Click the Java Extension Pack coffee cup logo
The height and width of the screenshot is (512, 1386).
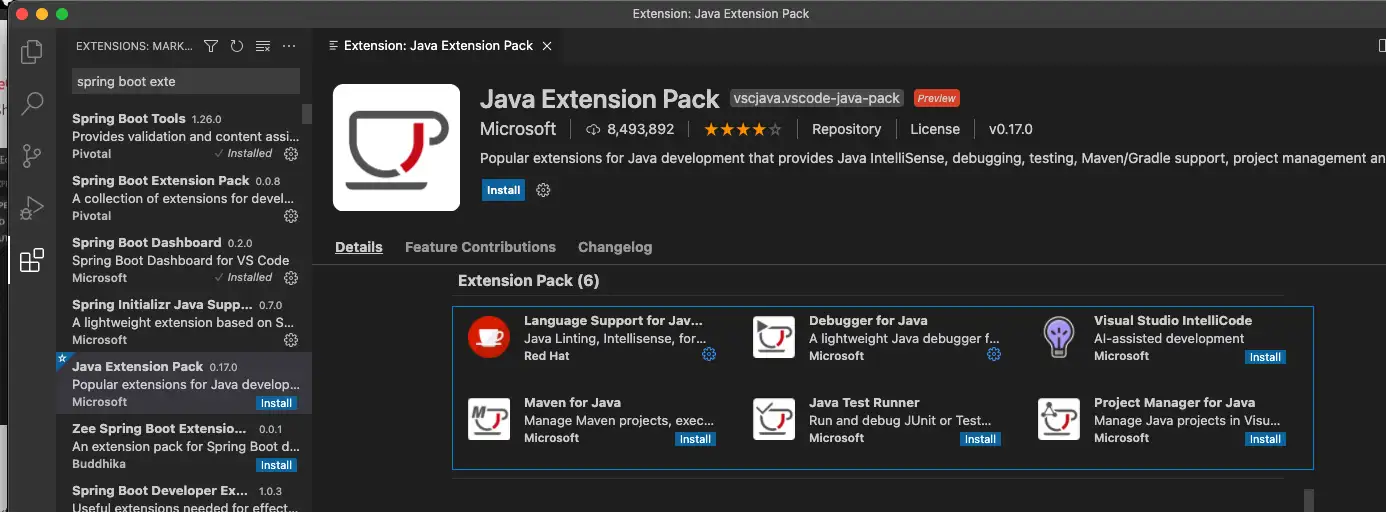[x=396, y=147]
